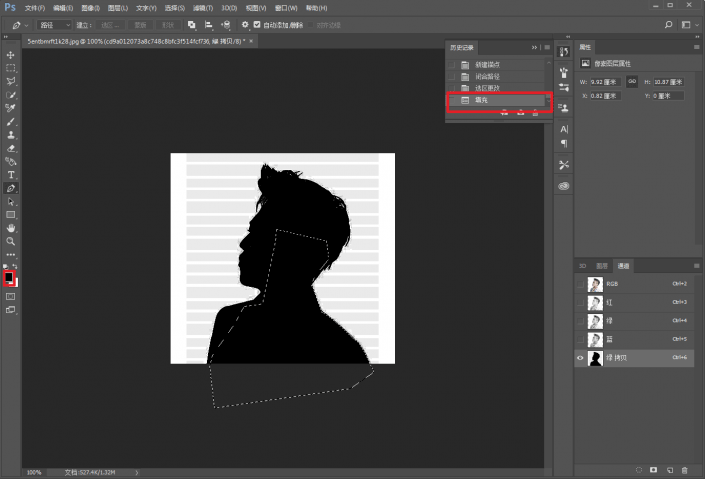705x479 pixels.
Task: Open the 文件(F) menu
Action: coord(35,8)
